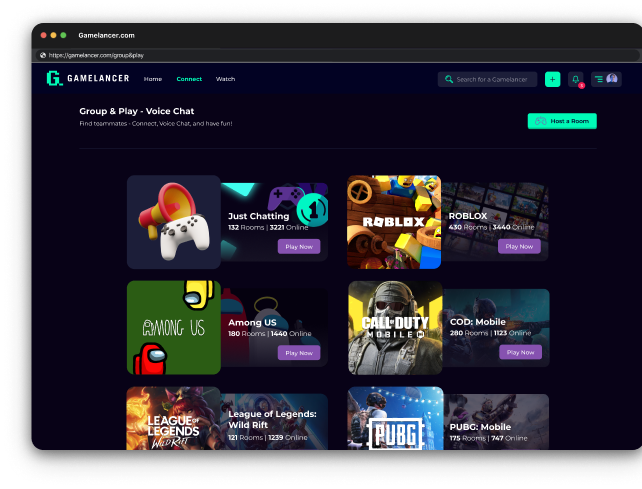Image resolution: width=642 pixels, height=489 pixels.
Task: Click the League of Legends Wild Rift cover
Action: click(x=173, y=420)
